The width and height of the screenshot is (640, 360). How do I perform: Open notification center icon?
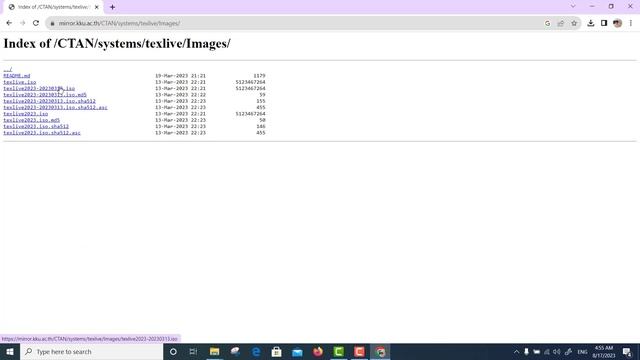coord(627,352)
